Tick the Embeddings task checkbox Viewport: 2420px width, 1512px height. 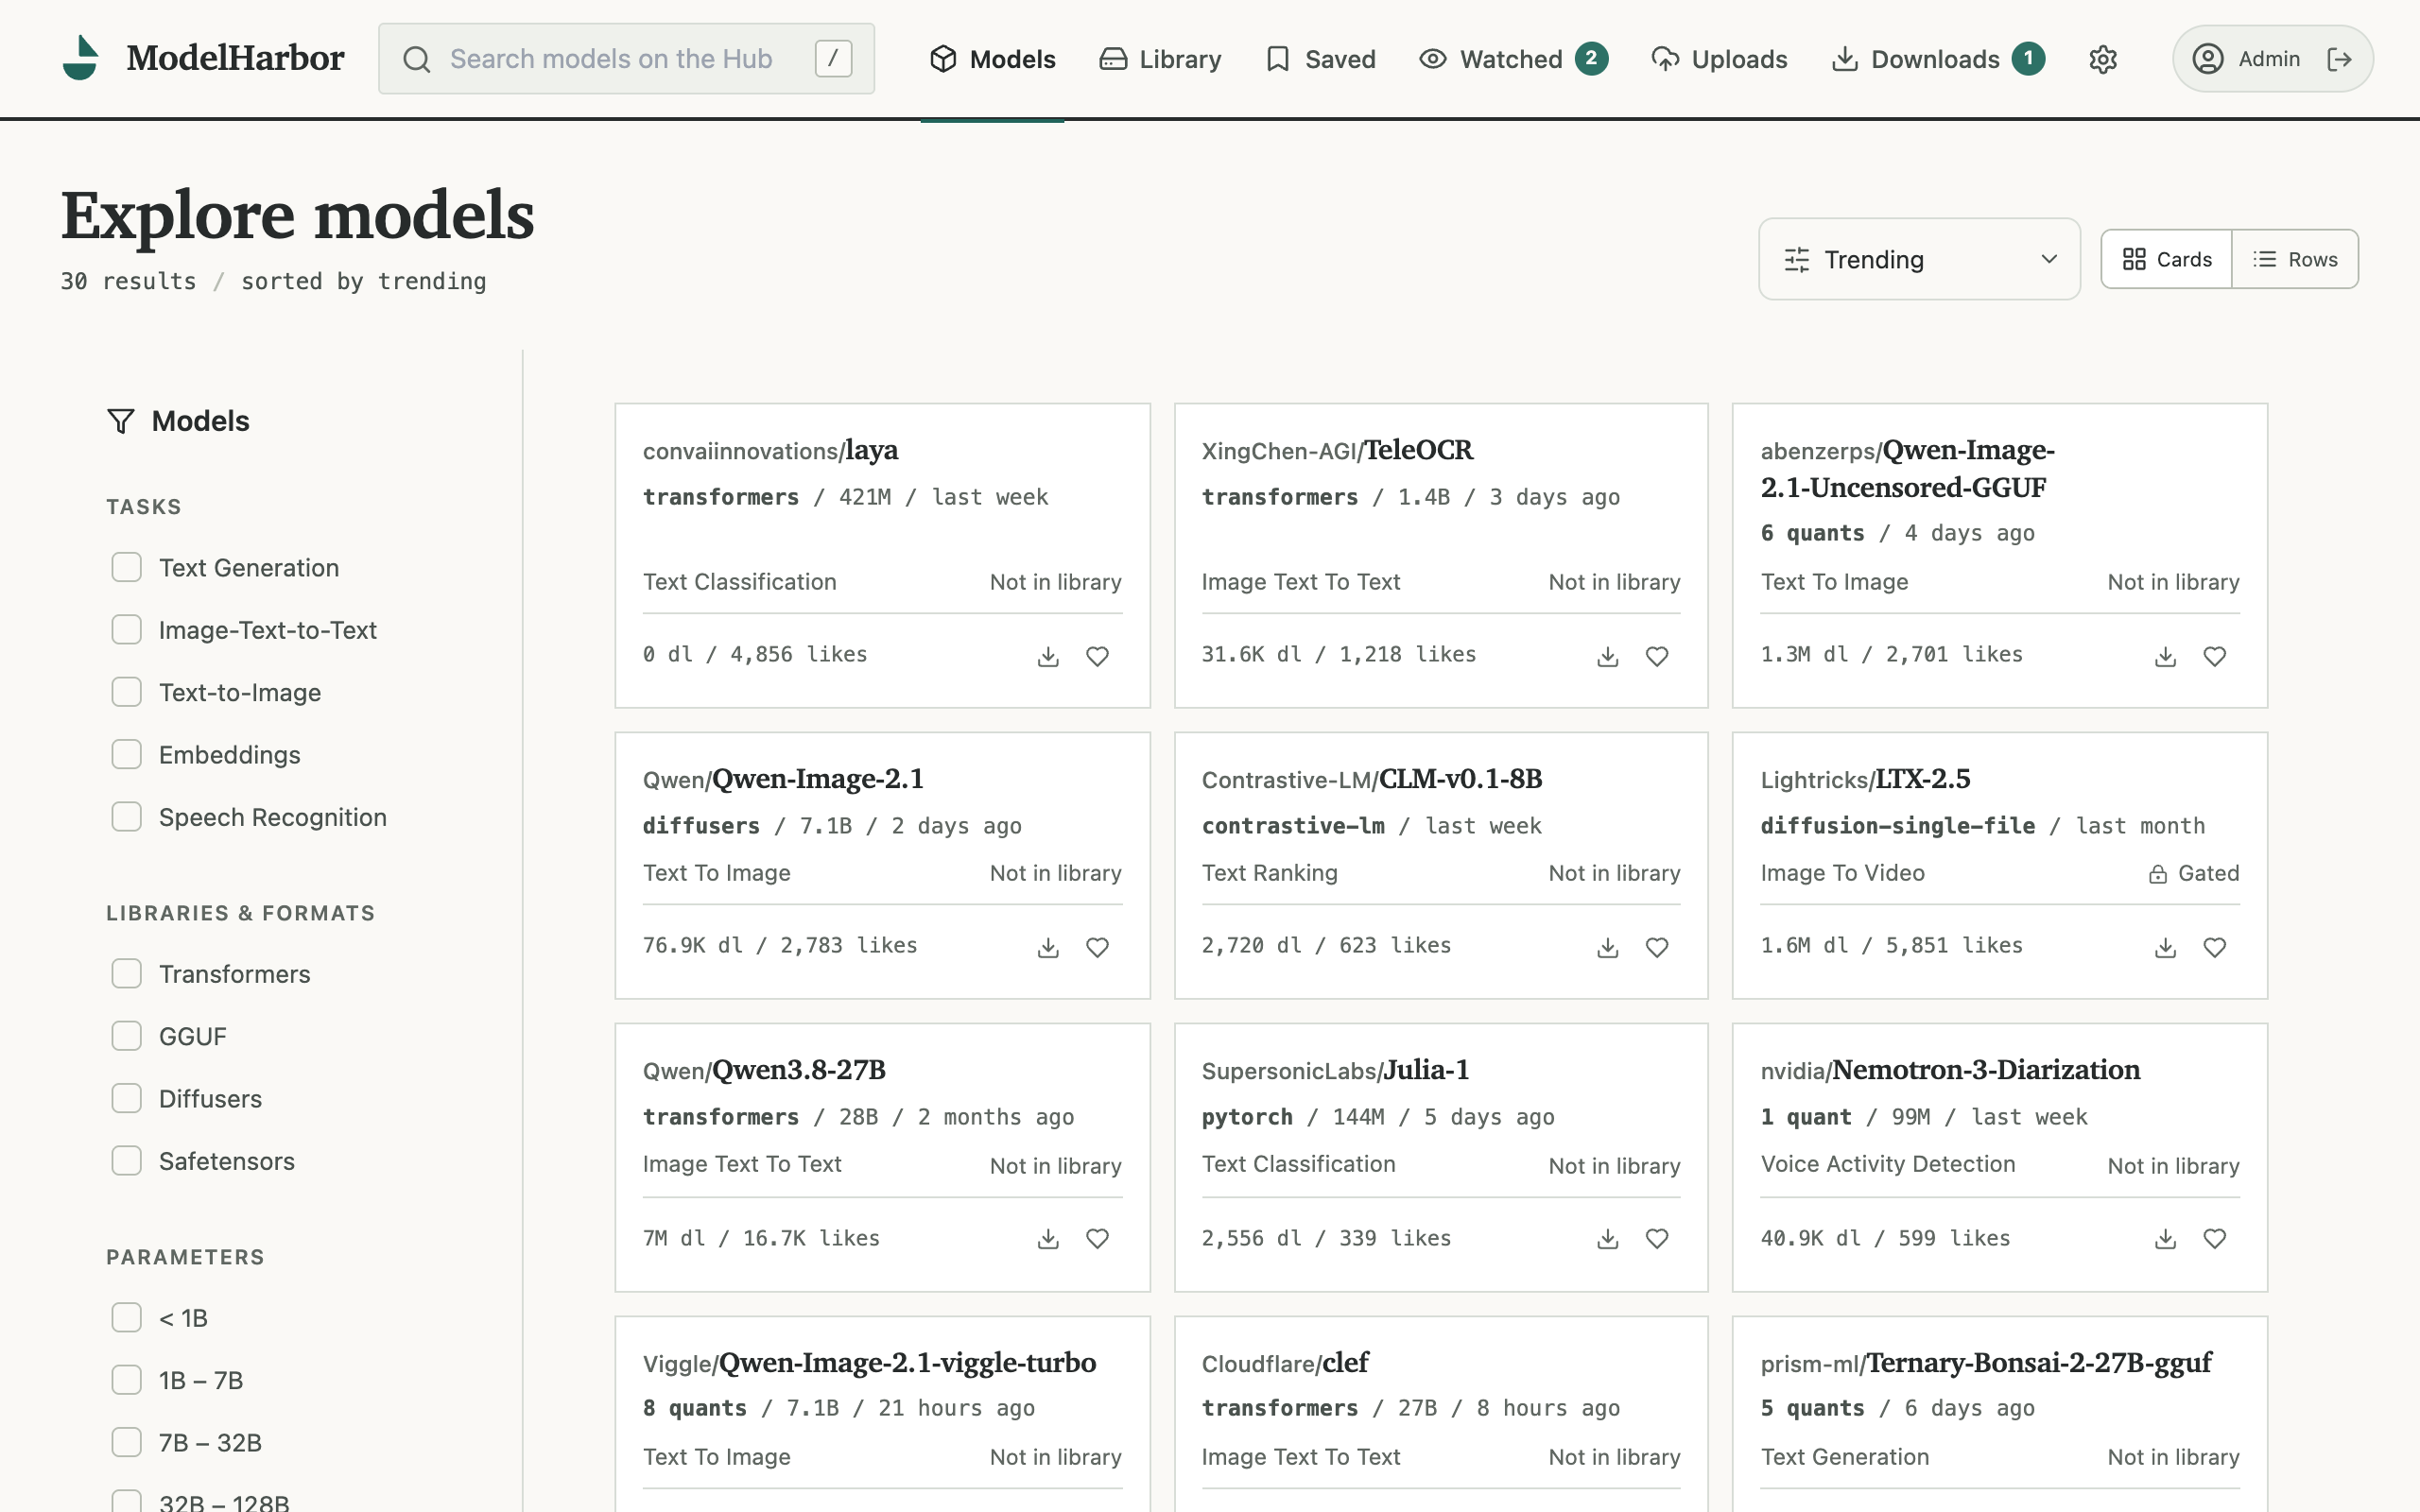[x=126, y=754]
